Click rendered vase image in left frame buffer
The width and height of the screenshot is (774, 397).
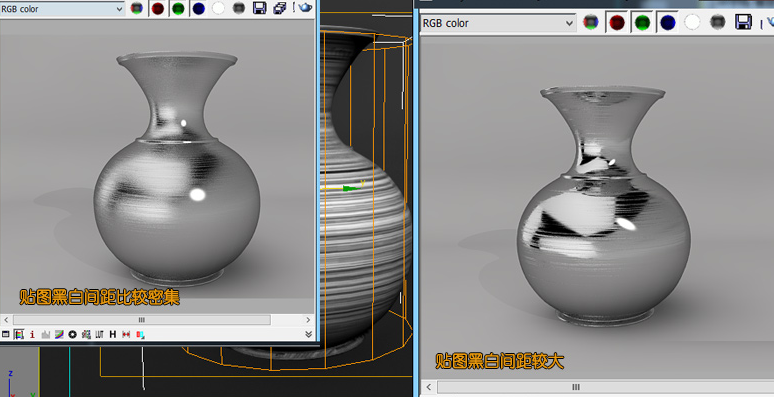177,168
